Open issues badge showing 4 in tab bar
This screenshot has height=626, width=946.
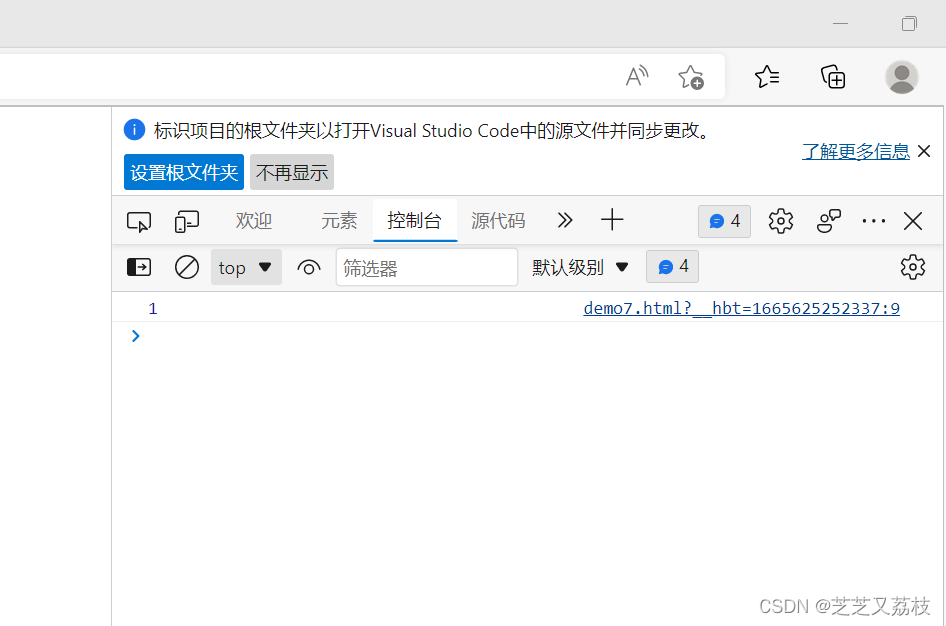pyautogui.click(x=725, y=221)
